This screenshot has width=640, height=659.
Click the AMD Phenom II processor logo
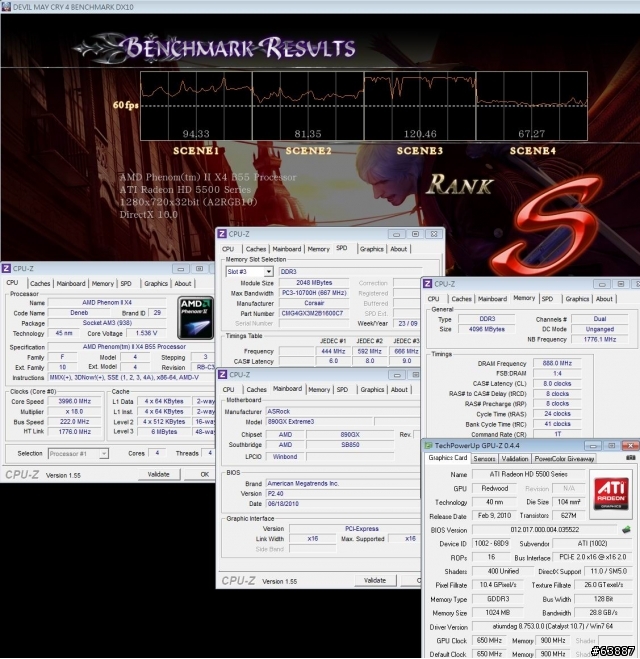tap(195, 317)
